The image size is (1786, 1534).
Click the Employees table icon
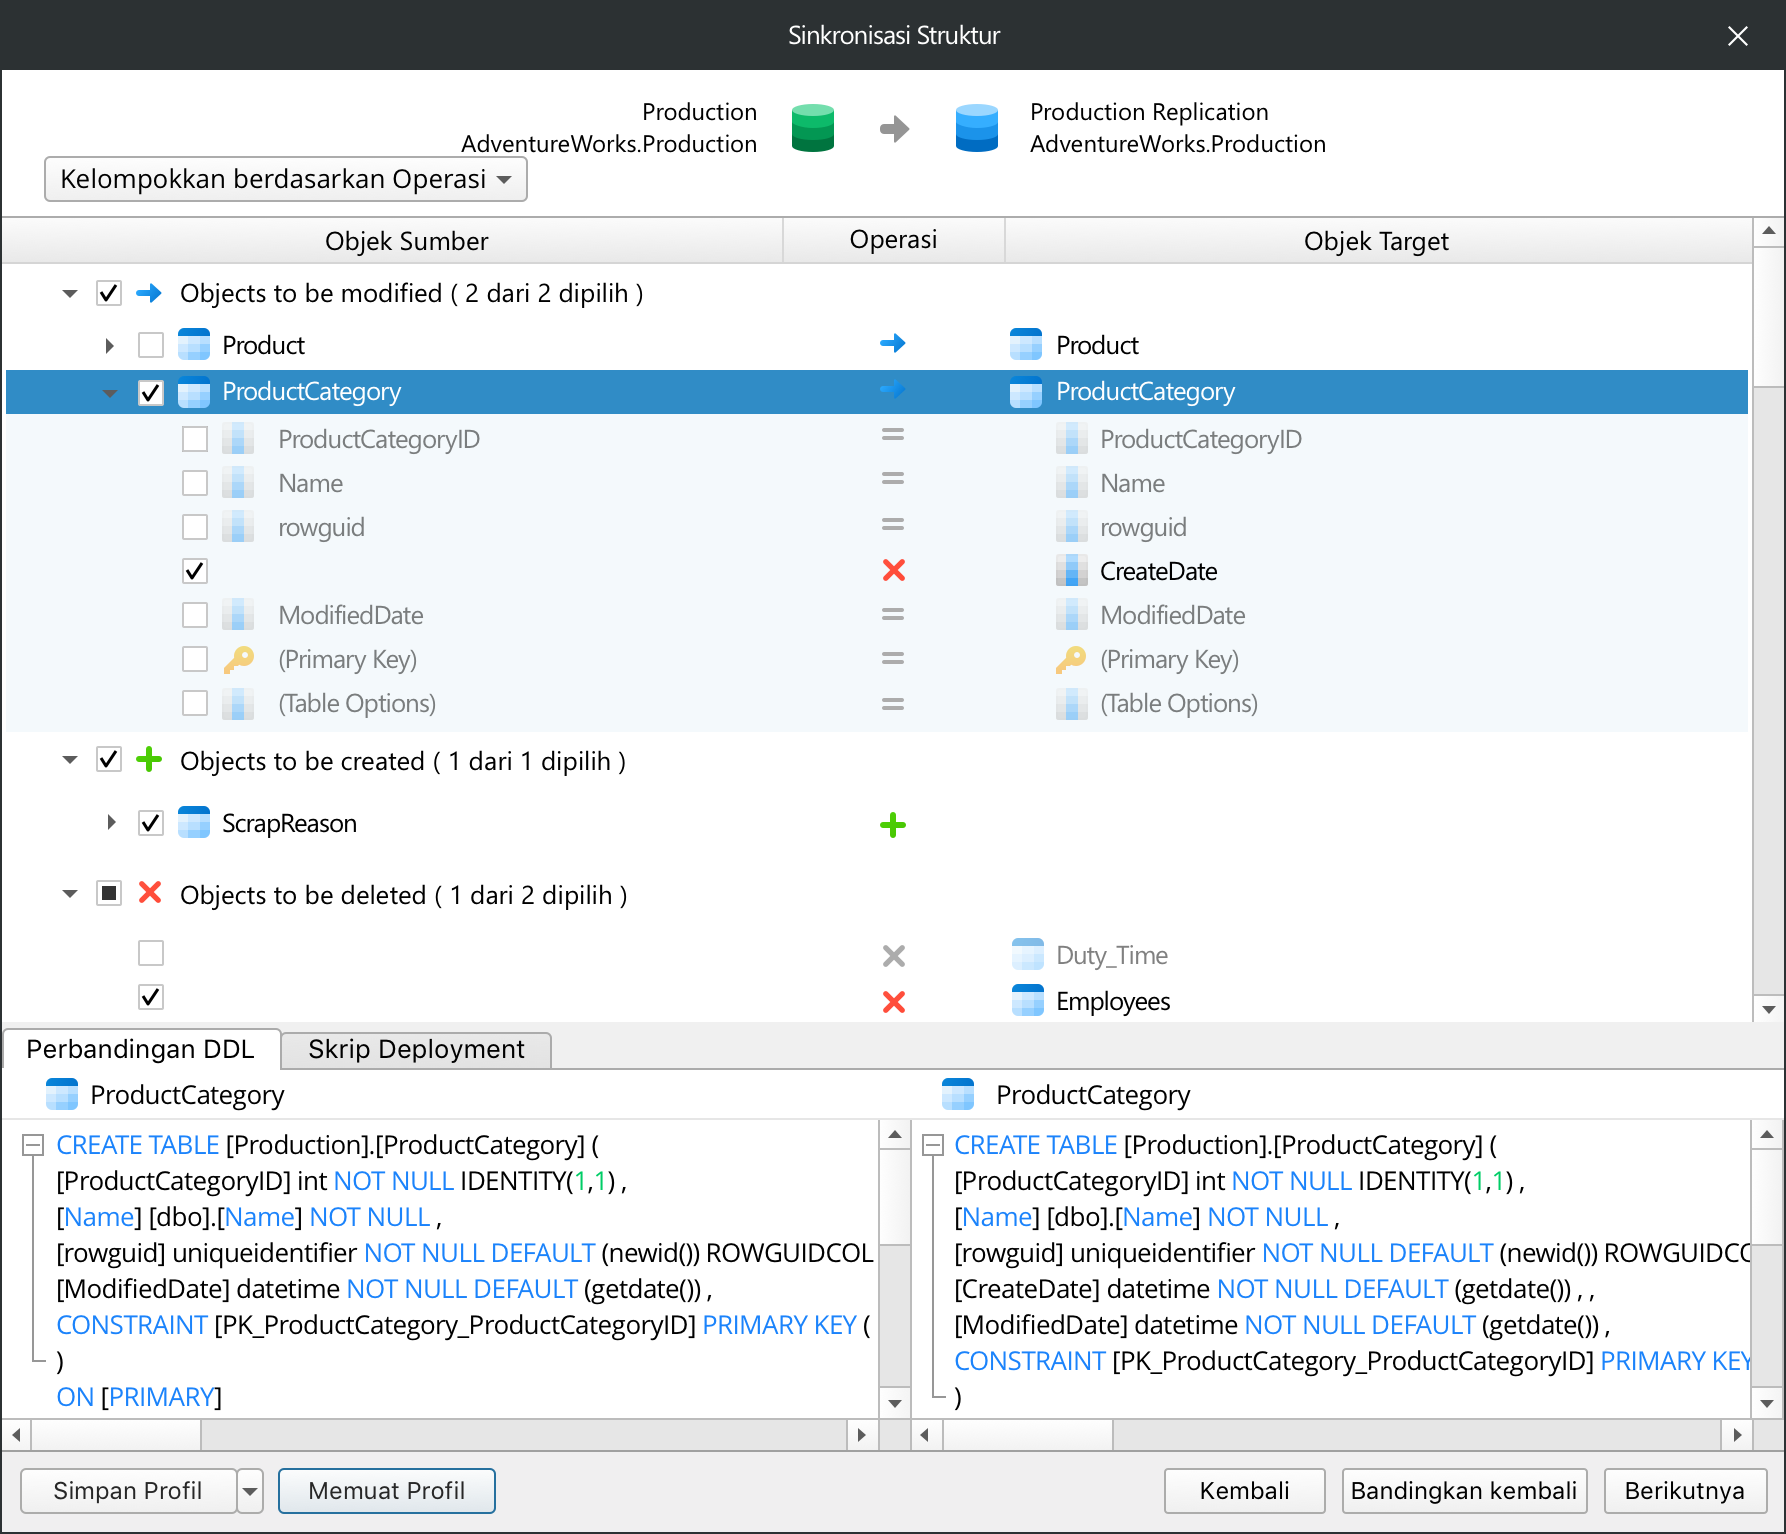1027,1001
